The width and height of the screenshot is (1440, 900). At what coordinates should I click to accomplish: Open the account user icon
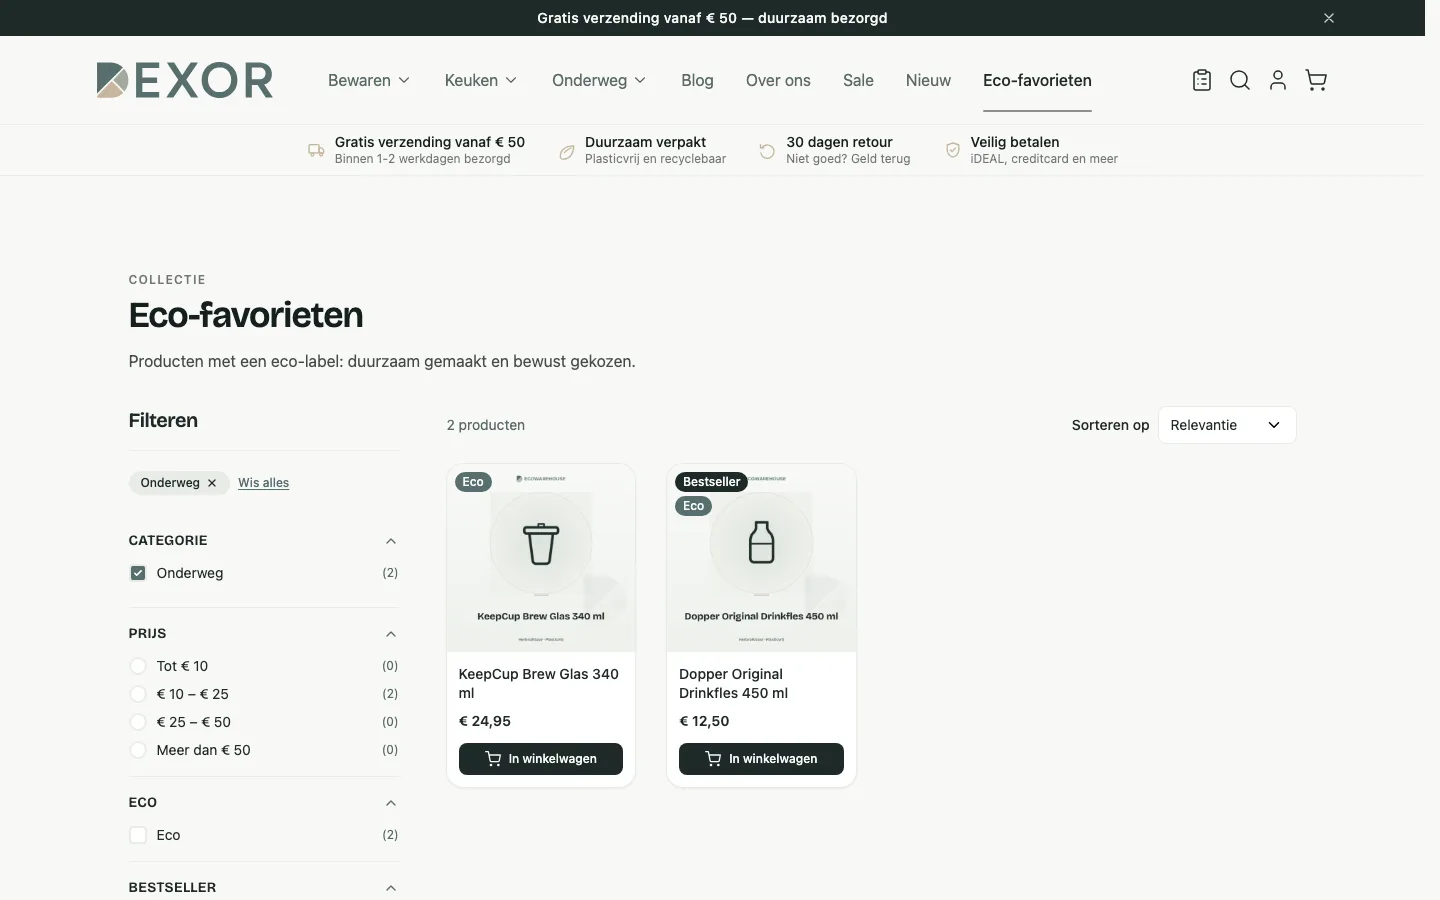click(1278, 80)
